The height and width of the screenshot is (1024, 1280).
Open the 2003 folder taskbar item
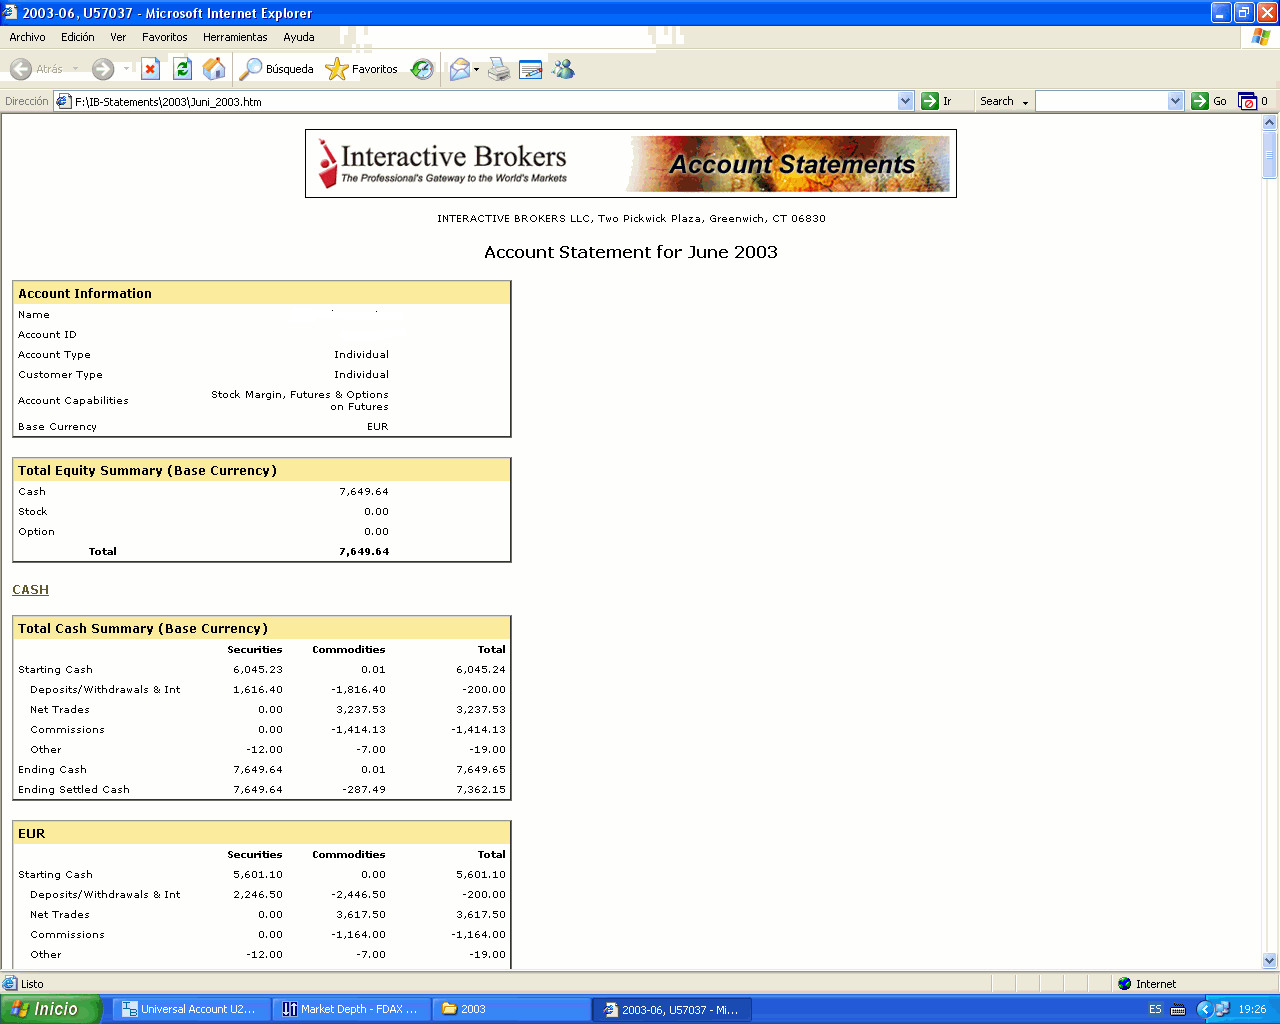click(x=511, y=1009)
